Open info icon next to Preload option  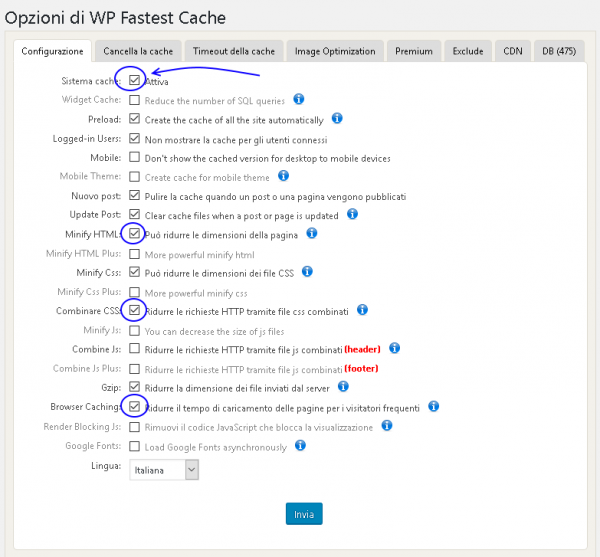pos(337,119)
